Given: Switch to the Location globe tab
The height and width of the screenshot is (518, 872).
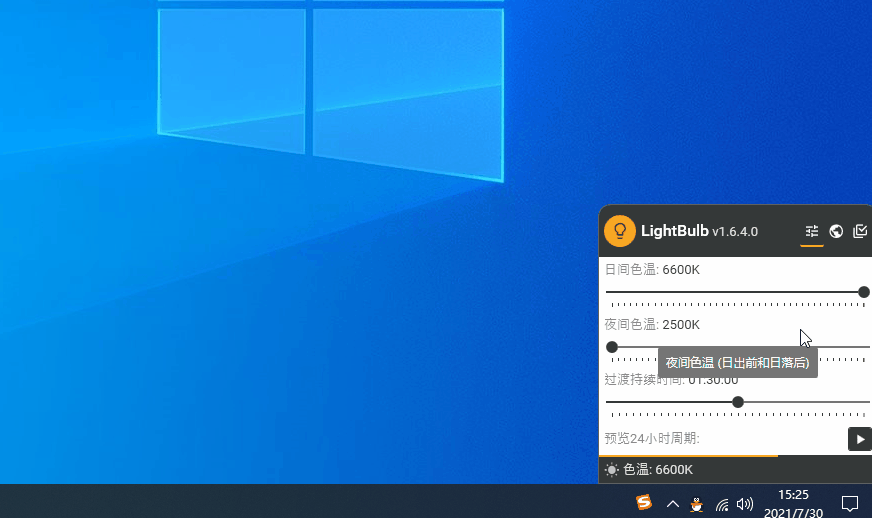Looking at the screenshot, I should [836, 231].
